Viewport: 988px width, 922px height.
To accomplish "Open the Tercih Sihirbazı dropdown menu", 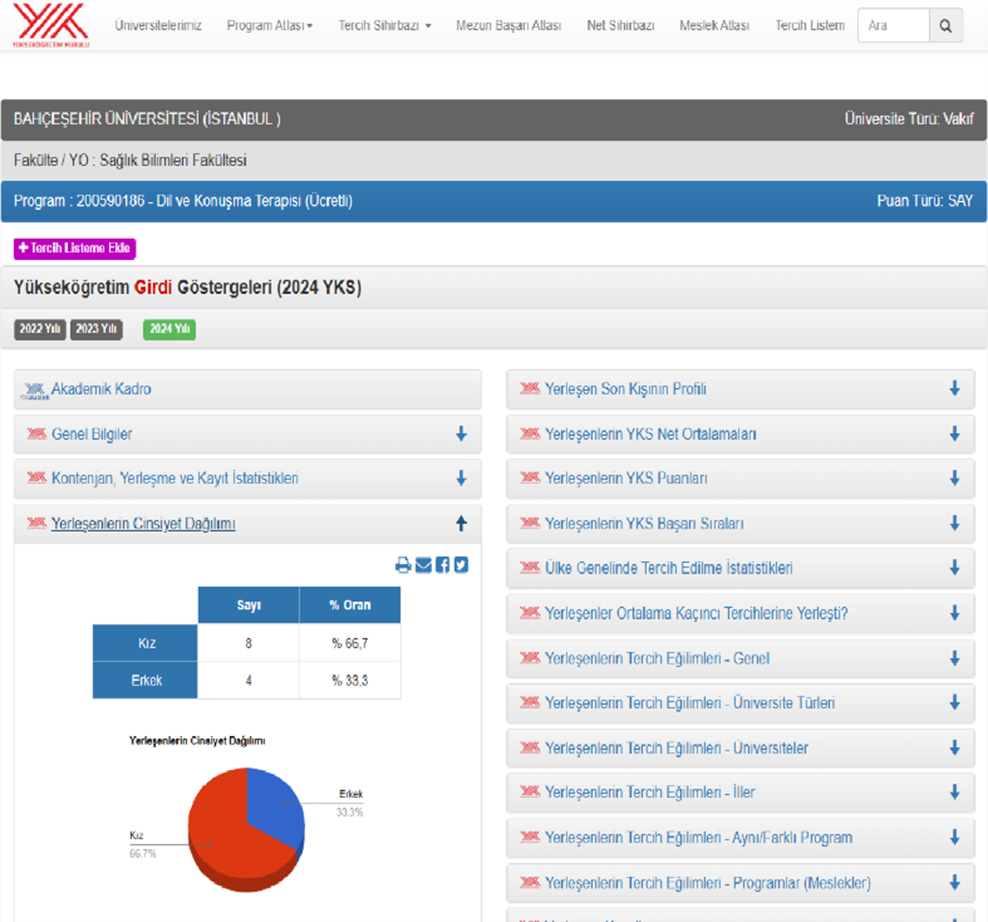I will point(384,26).
